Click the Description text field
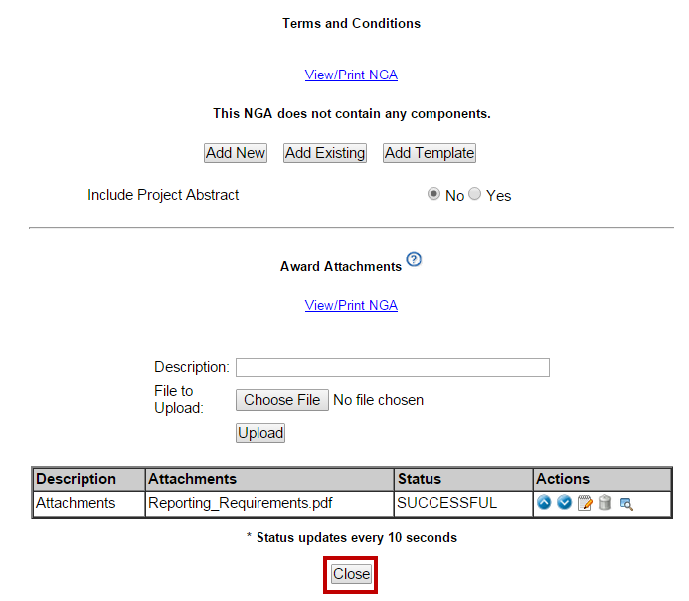689x601 pixels. pyautogui.click(x=392, y=367)
